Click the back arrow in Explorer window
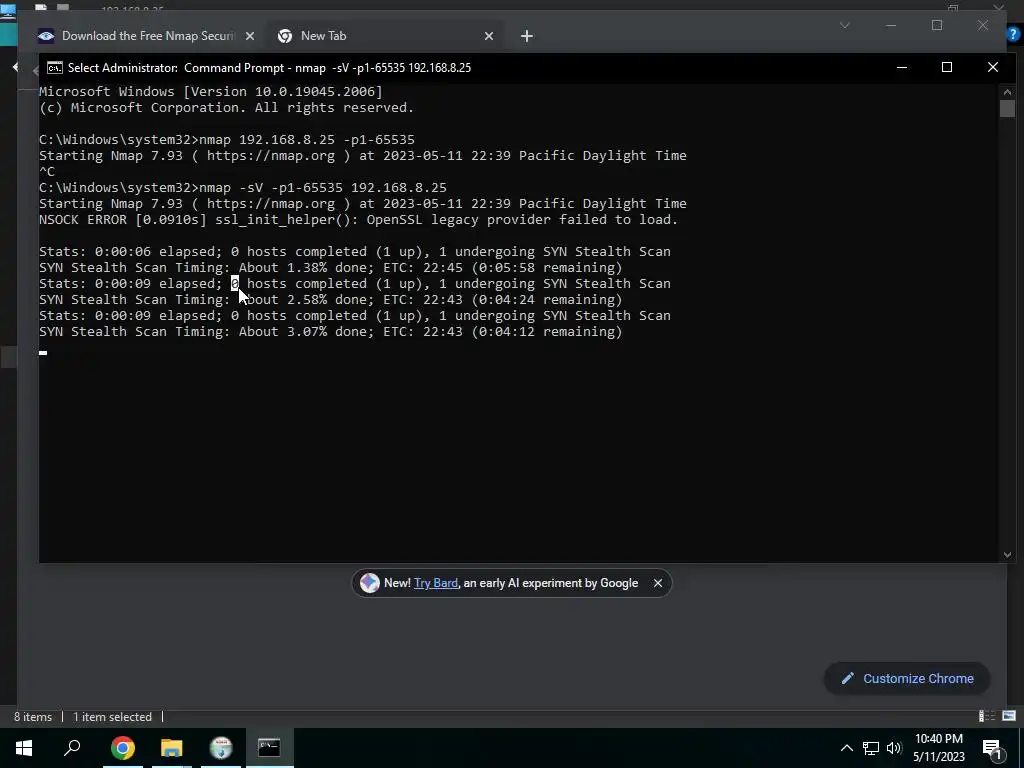The width and height of the screenshot is (1024, 768). tap(15, 67)
